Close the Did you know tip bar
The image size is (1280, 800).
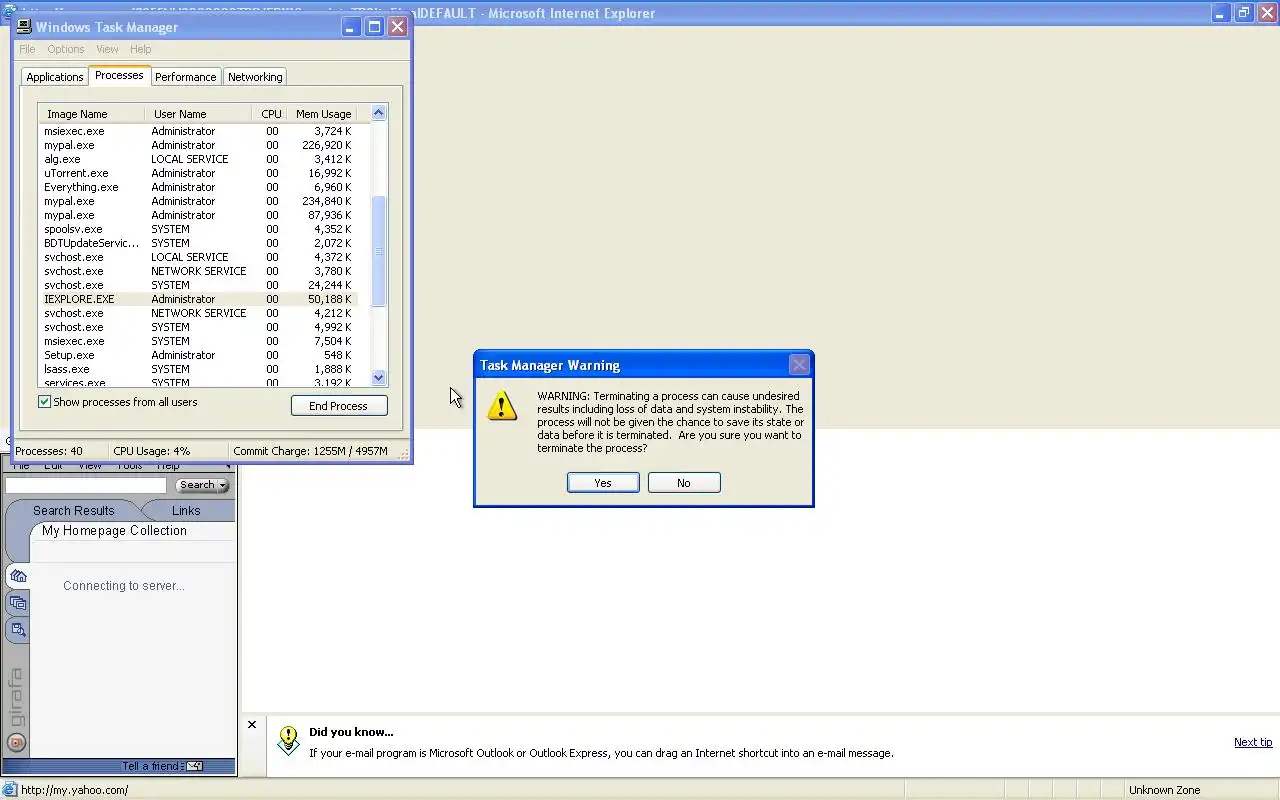click(x=252, y=725)
